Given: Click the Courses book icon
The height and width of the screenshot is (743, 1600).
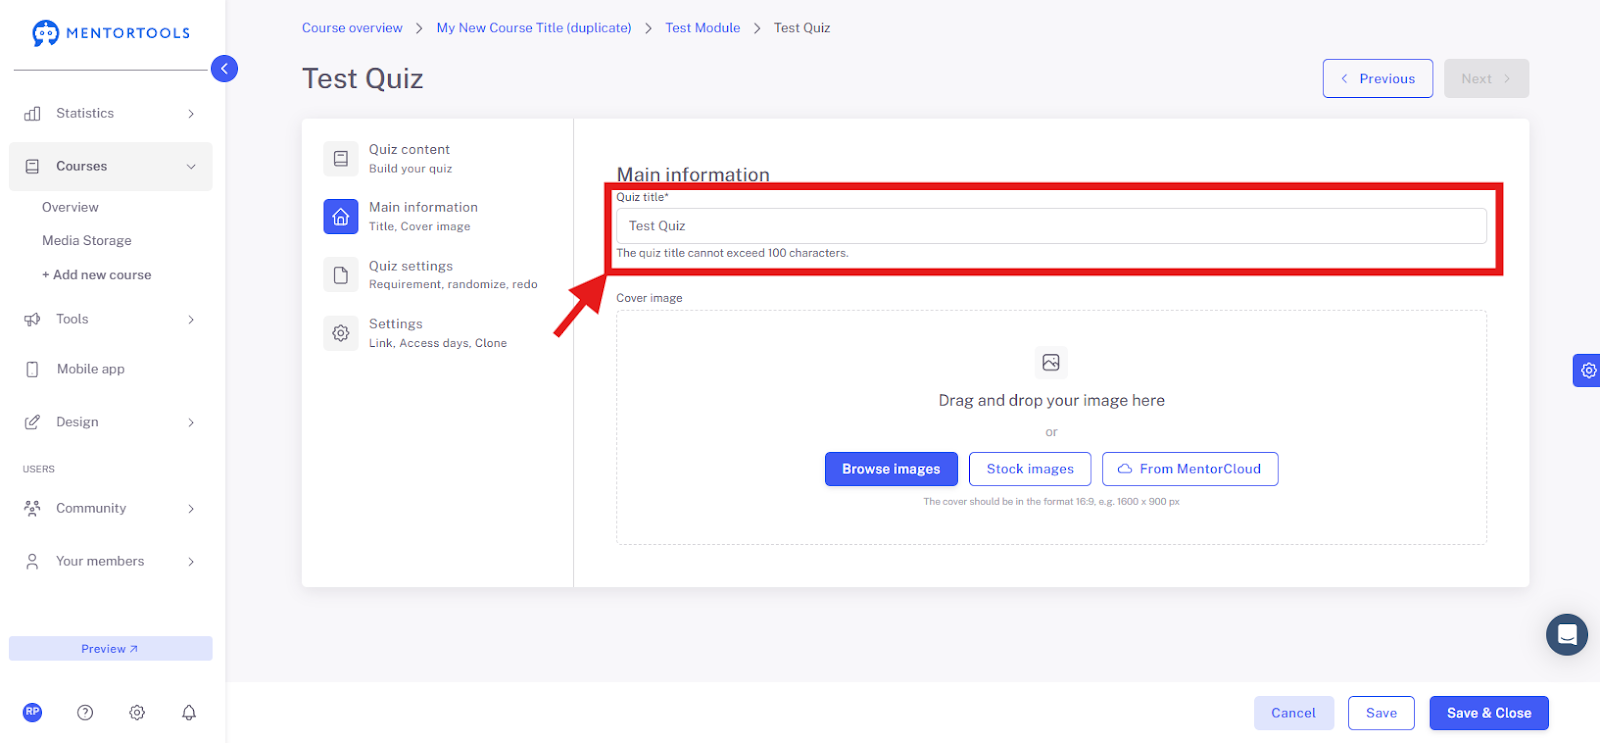Looking at the screenshot, I should 33,167.
